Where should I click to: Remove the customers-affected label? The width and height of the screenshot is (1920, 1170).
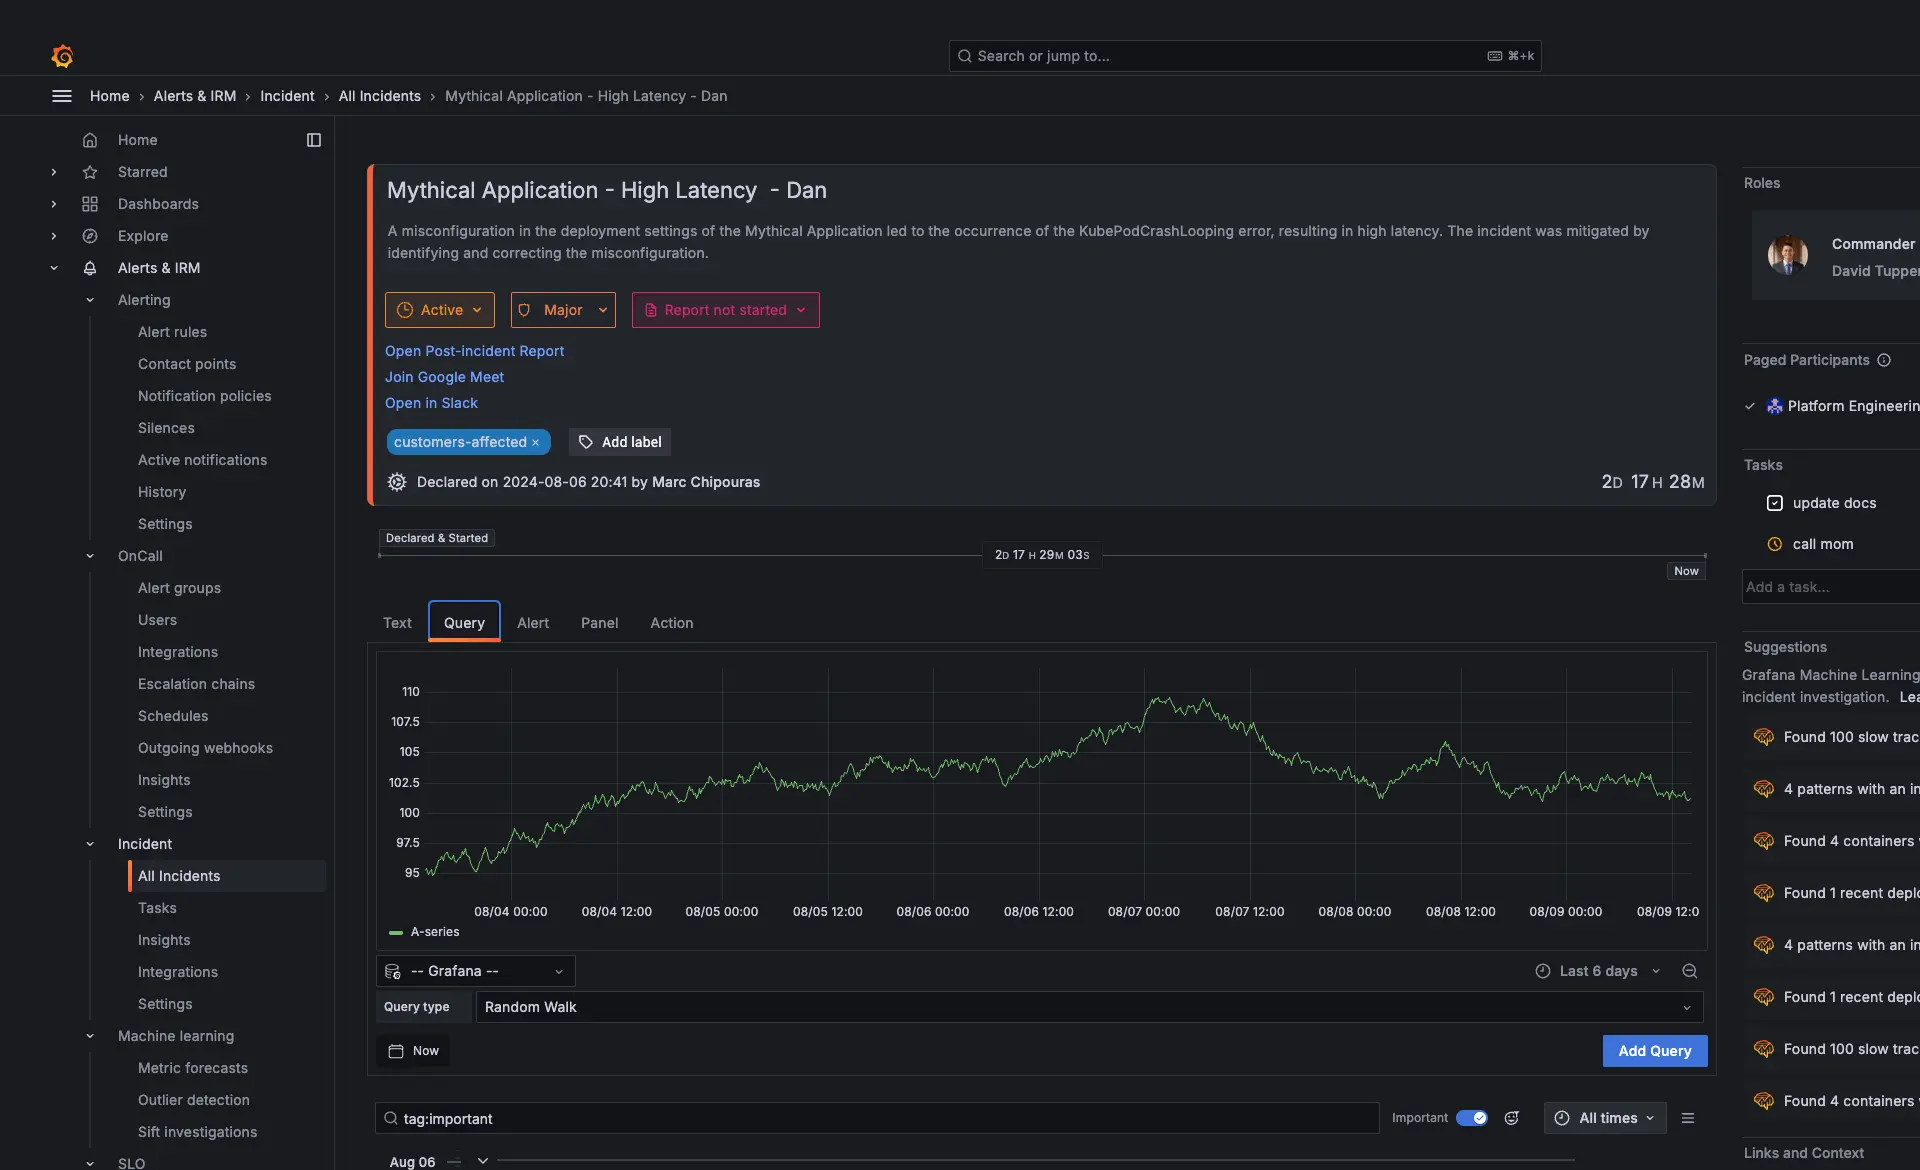point(536,442)
